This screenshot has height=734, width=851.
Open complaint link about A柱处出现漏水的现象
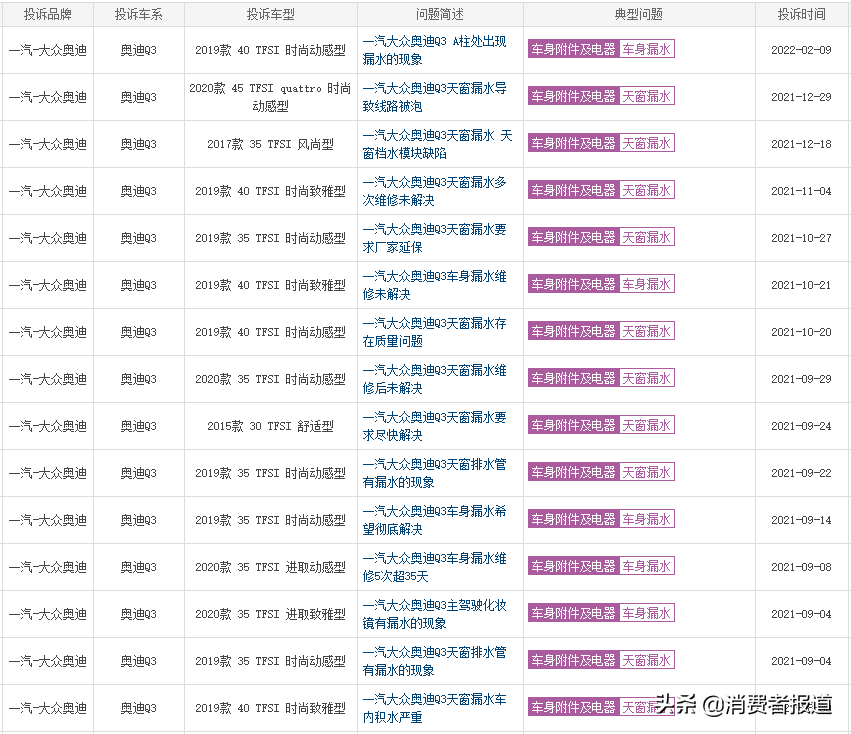(434, 50)
